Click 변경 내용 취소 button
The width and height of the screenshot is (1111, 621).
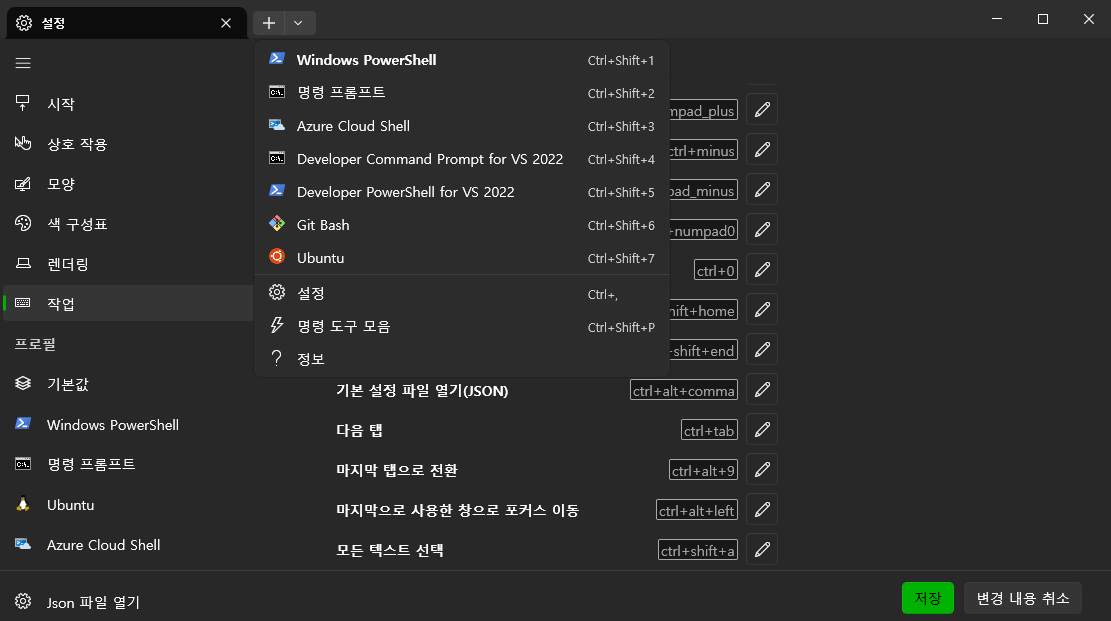point(1022,598)
